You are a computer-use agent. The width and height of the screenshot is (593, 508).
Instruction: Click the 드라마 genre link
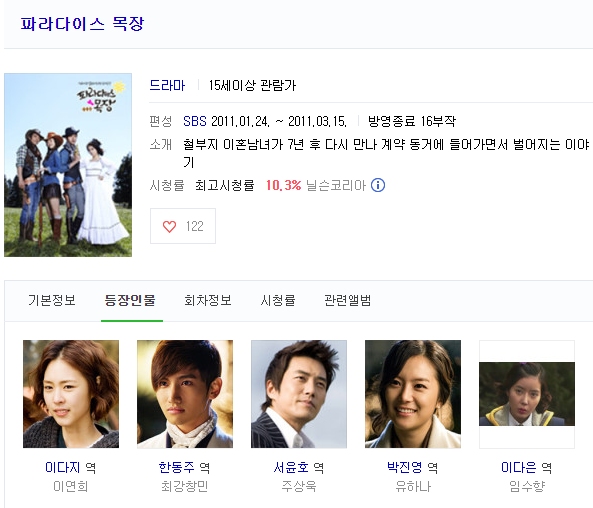coord(167,85)
